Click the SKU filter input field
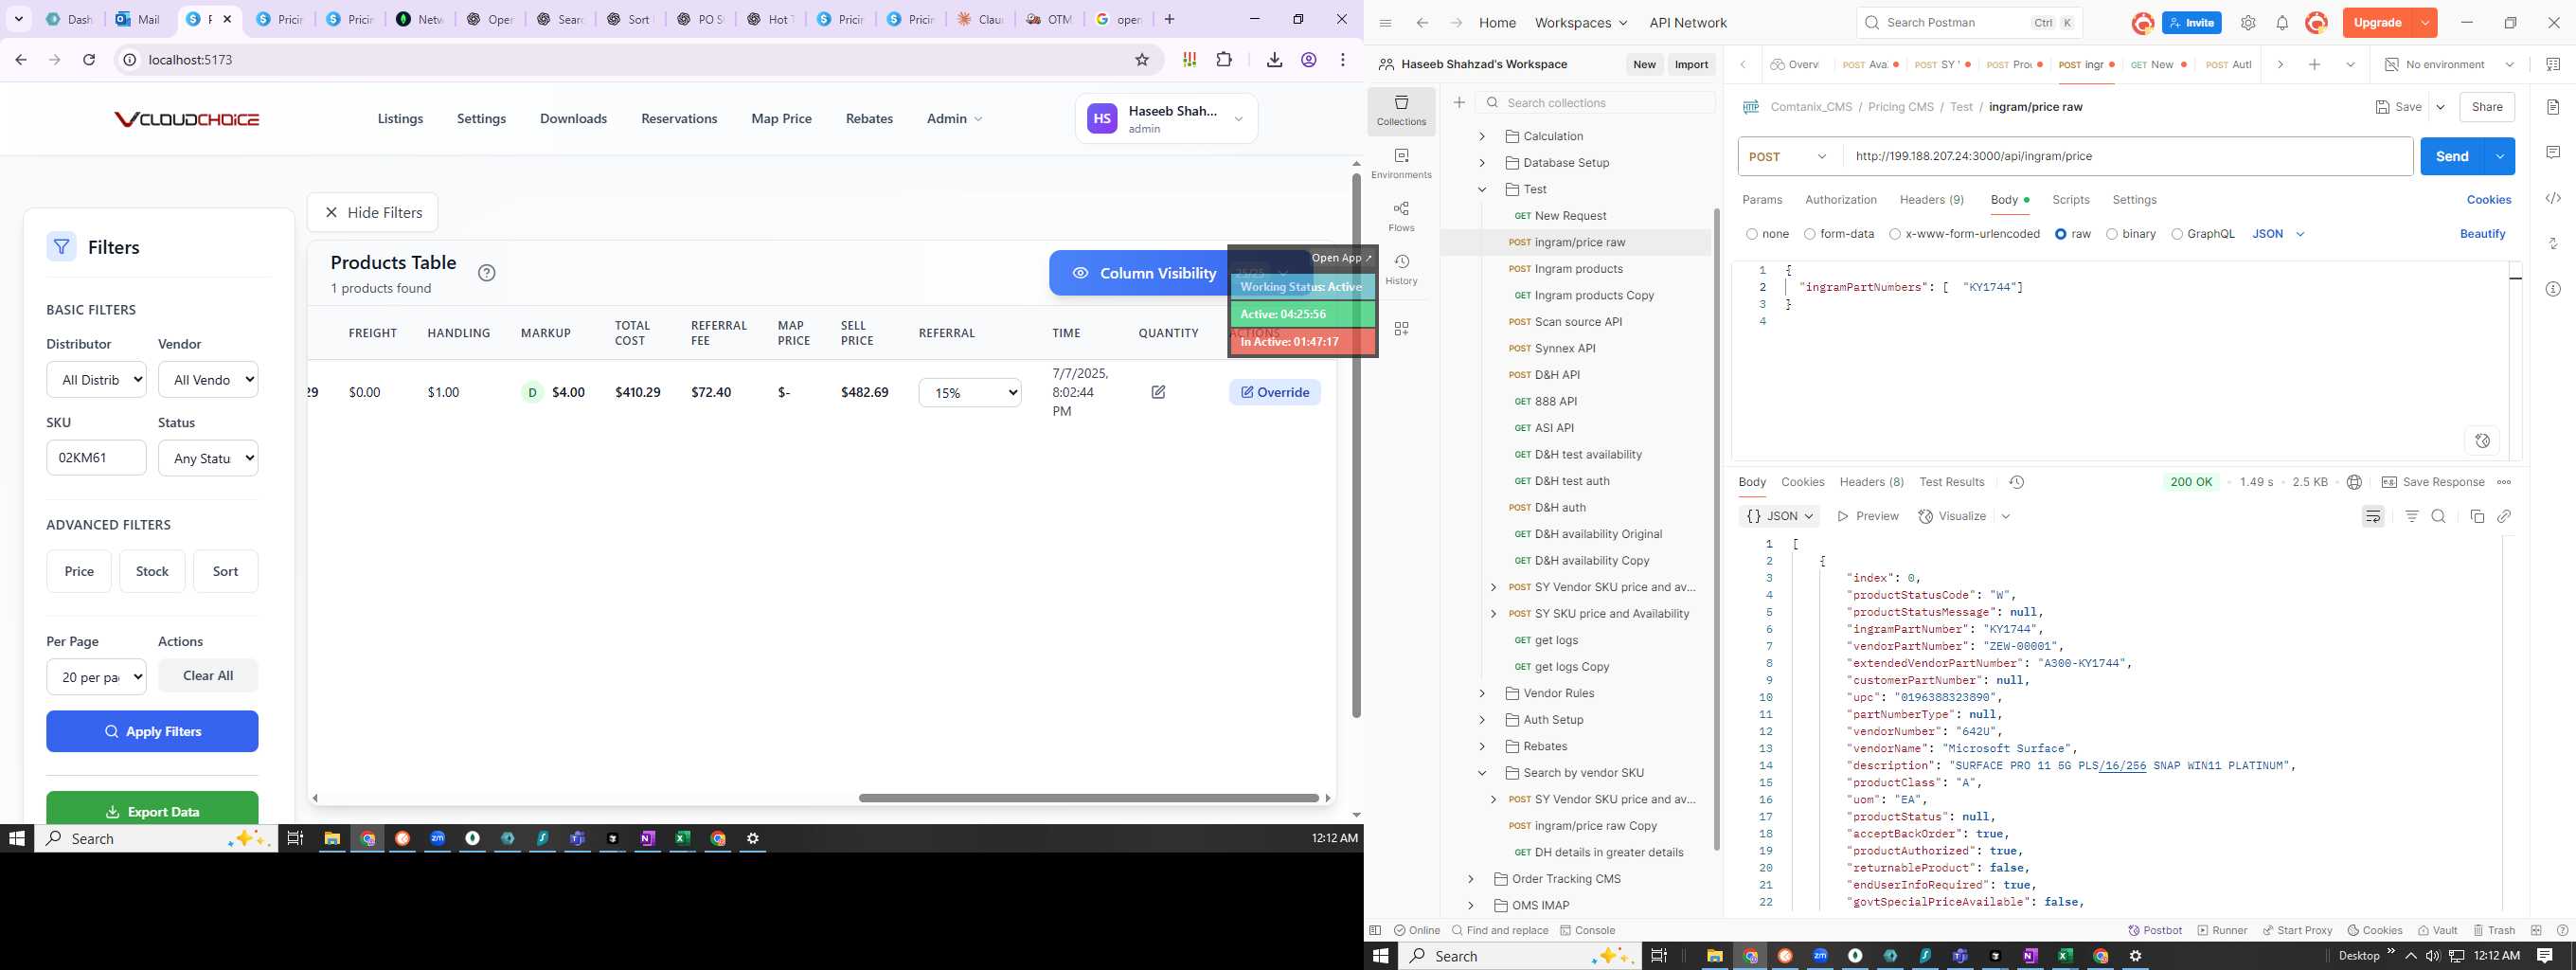2576x970 pixels. coord(97,458)
